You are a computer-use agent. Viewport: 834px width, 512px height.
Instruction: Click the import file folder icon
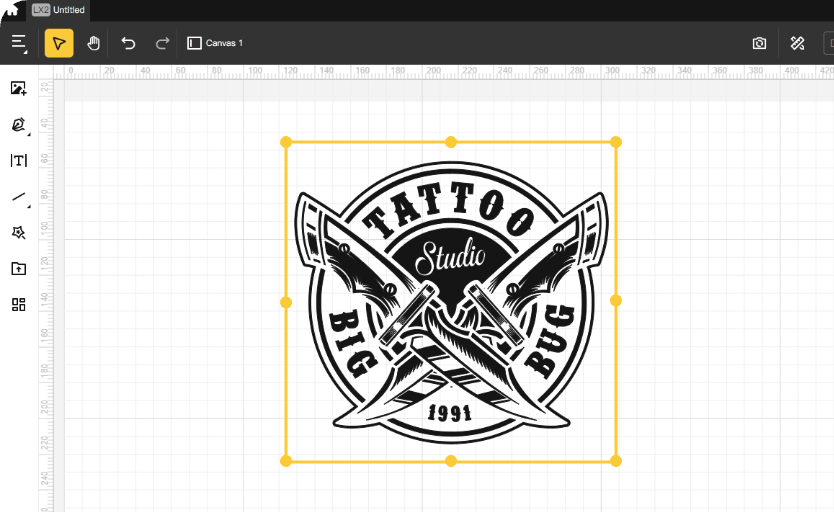[x=18, y=268]
